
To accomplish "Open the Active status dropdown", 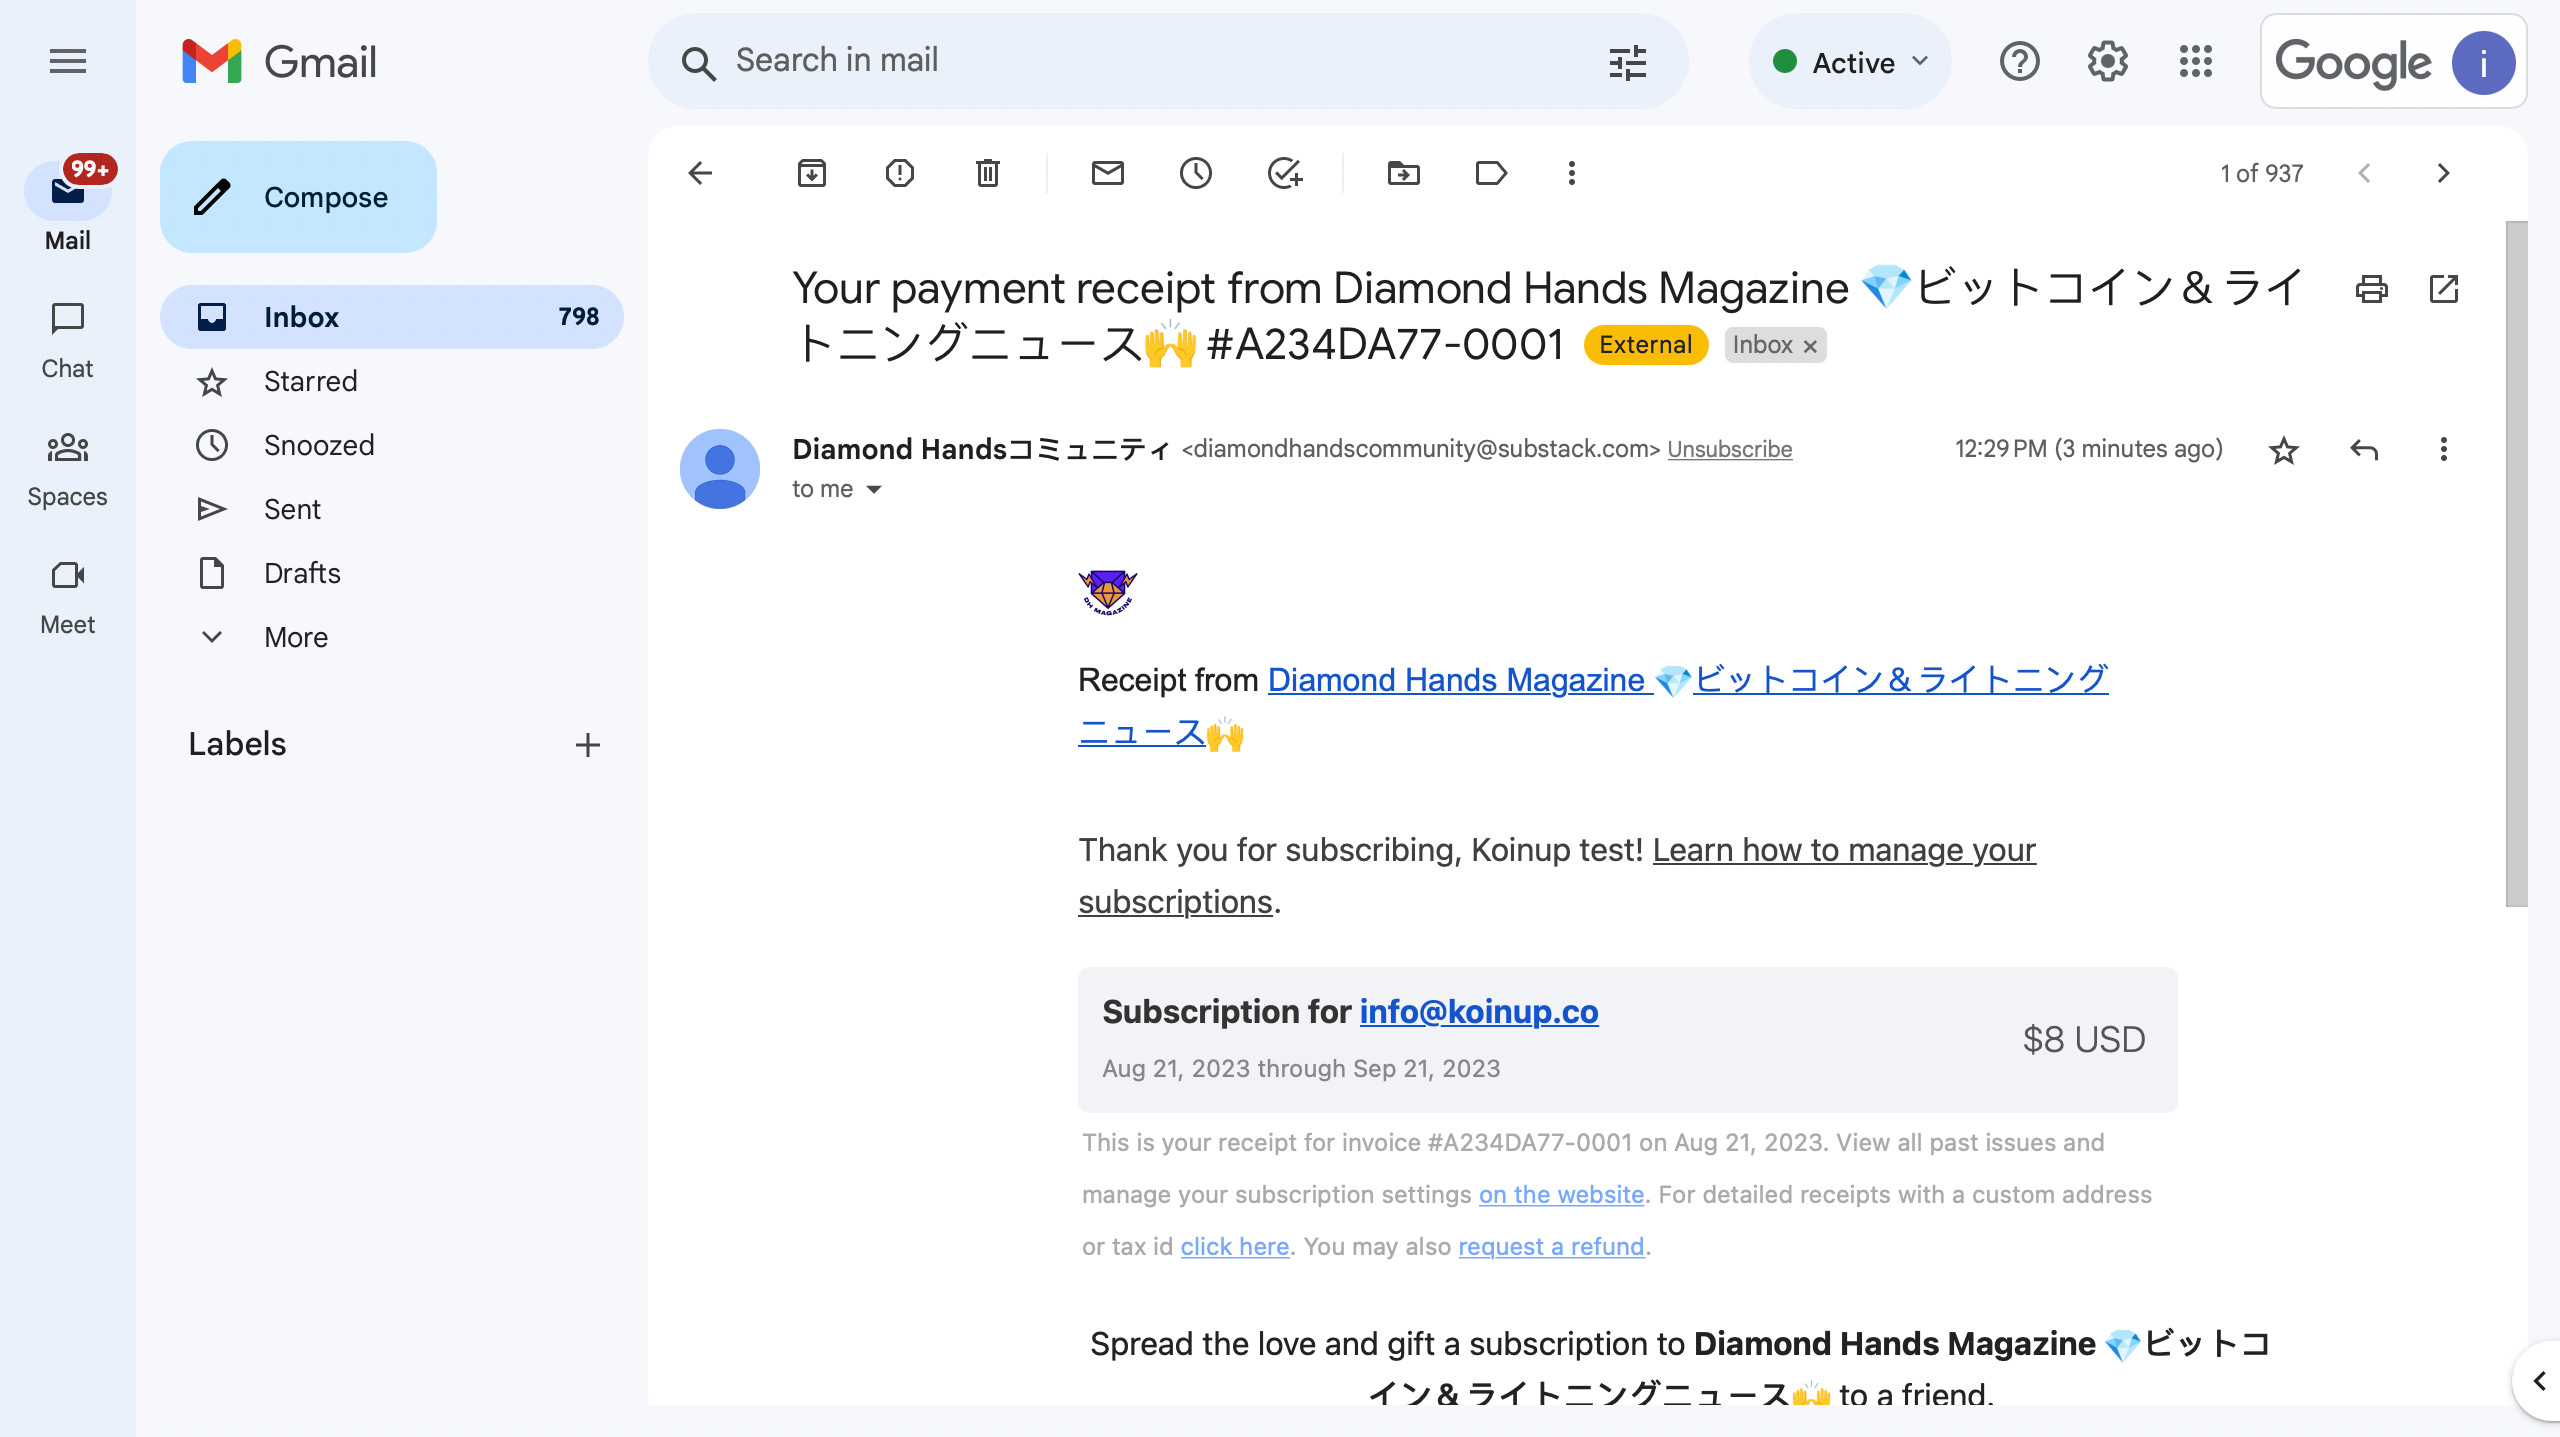I will [x=1850, y=62].
